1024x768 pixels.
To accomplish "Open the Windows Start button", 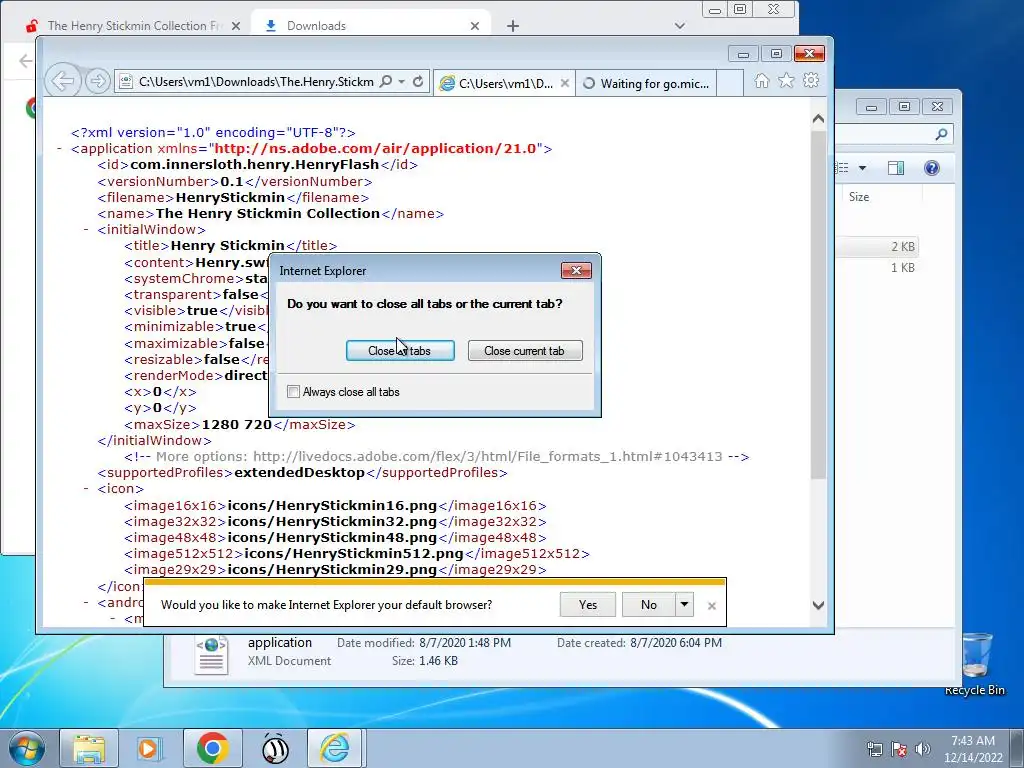I will (x=26, y=748).
